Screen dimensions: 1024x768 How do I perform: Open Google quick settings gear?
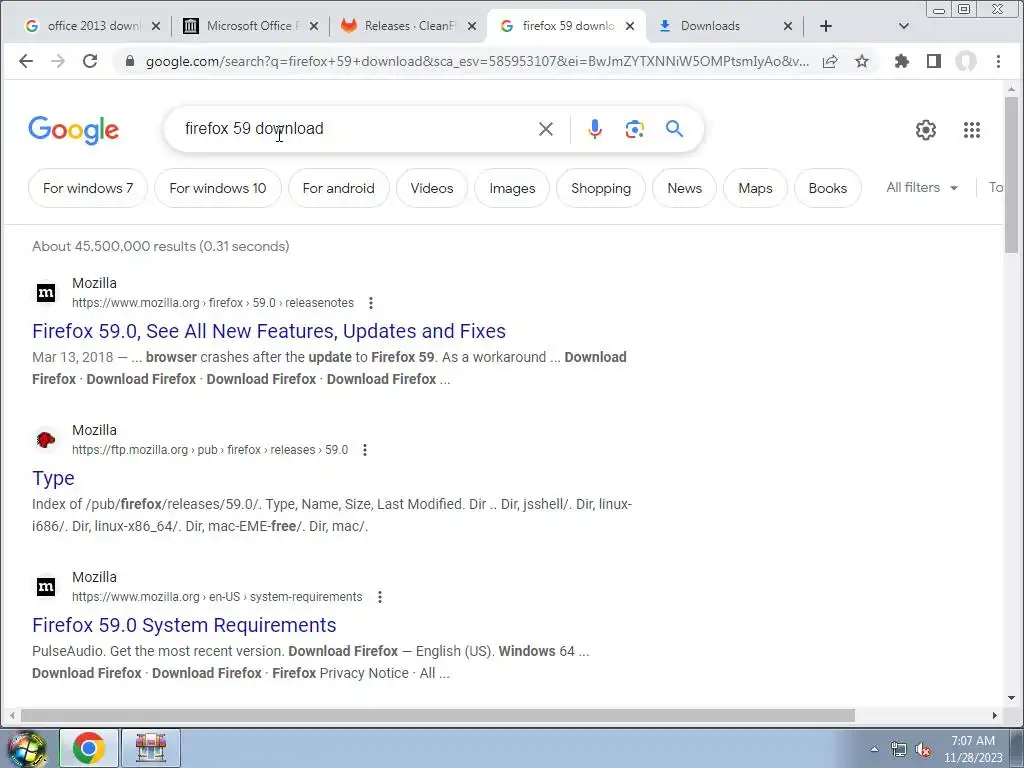925,130
